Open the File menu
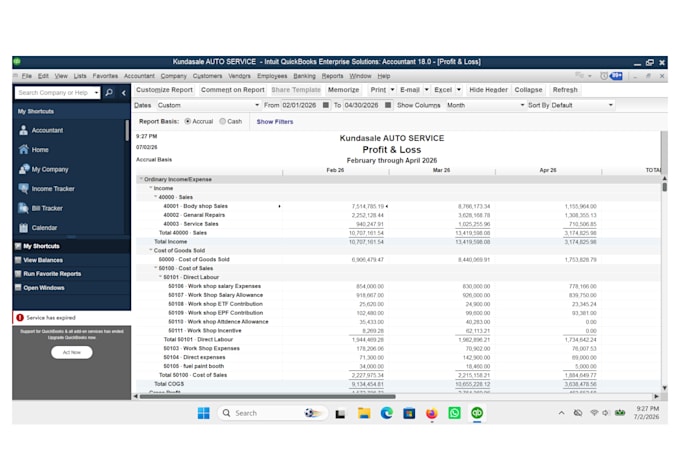Screen dimensions: 680x459 pyautogui.click(x=26, y=76)
